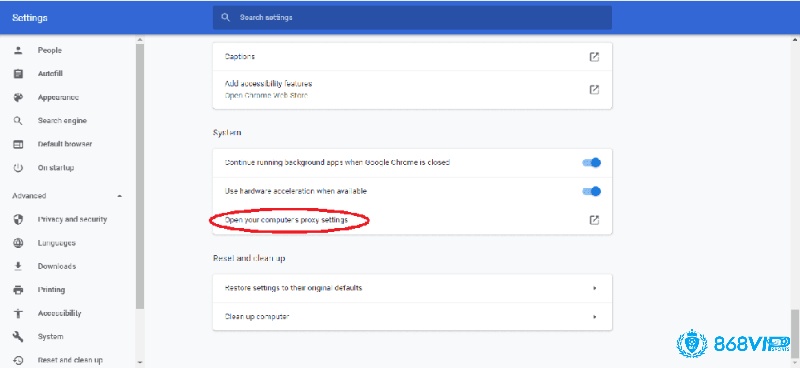Click the Languages globe icon
Image resolution: width=800 pixels, height=368 pixels.
[x=18, y=243]
